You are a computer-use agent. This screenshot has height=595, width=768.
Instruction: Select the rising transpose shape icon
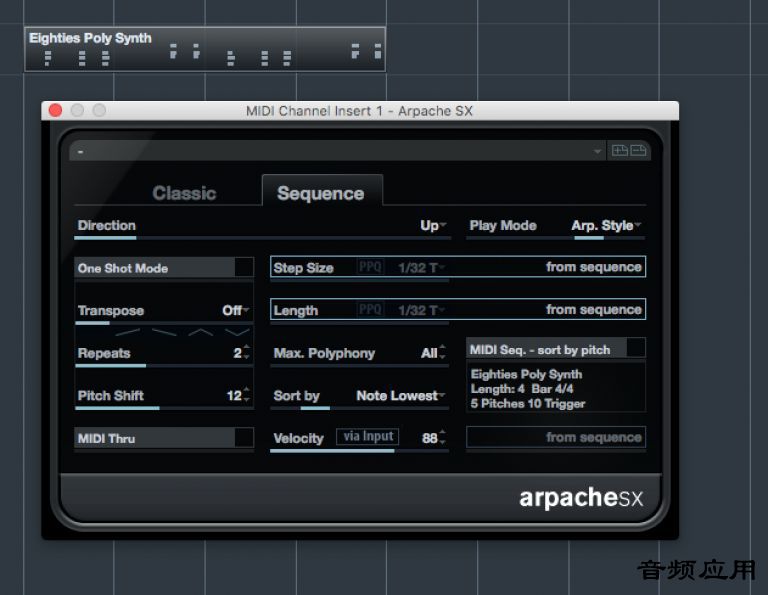click(x=127, y=333)
